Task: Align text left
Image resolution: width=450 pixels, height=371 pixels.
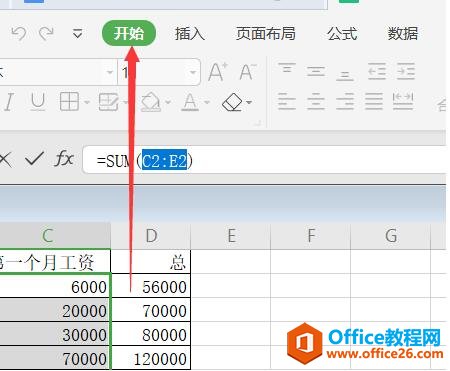Action: [287, 101]
